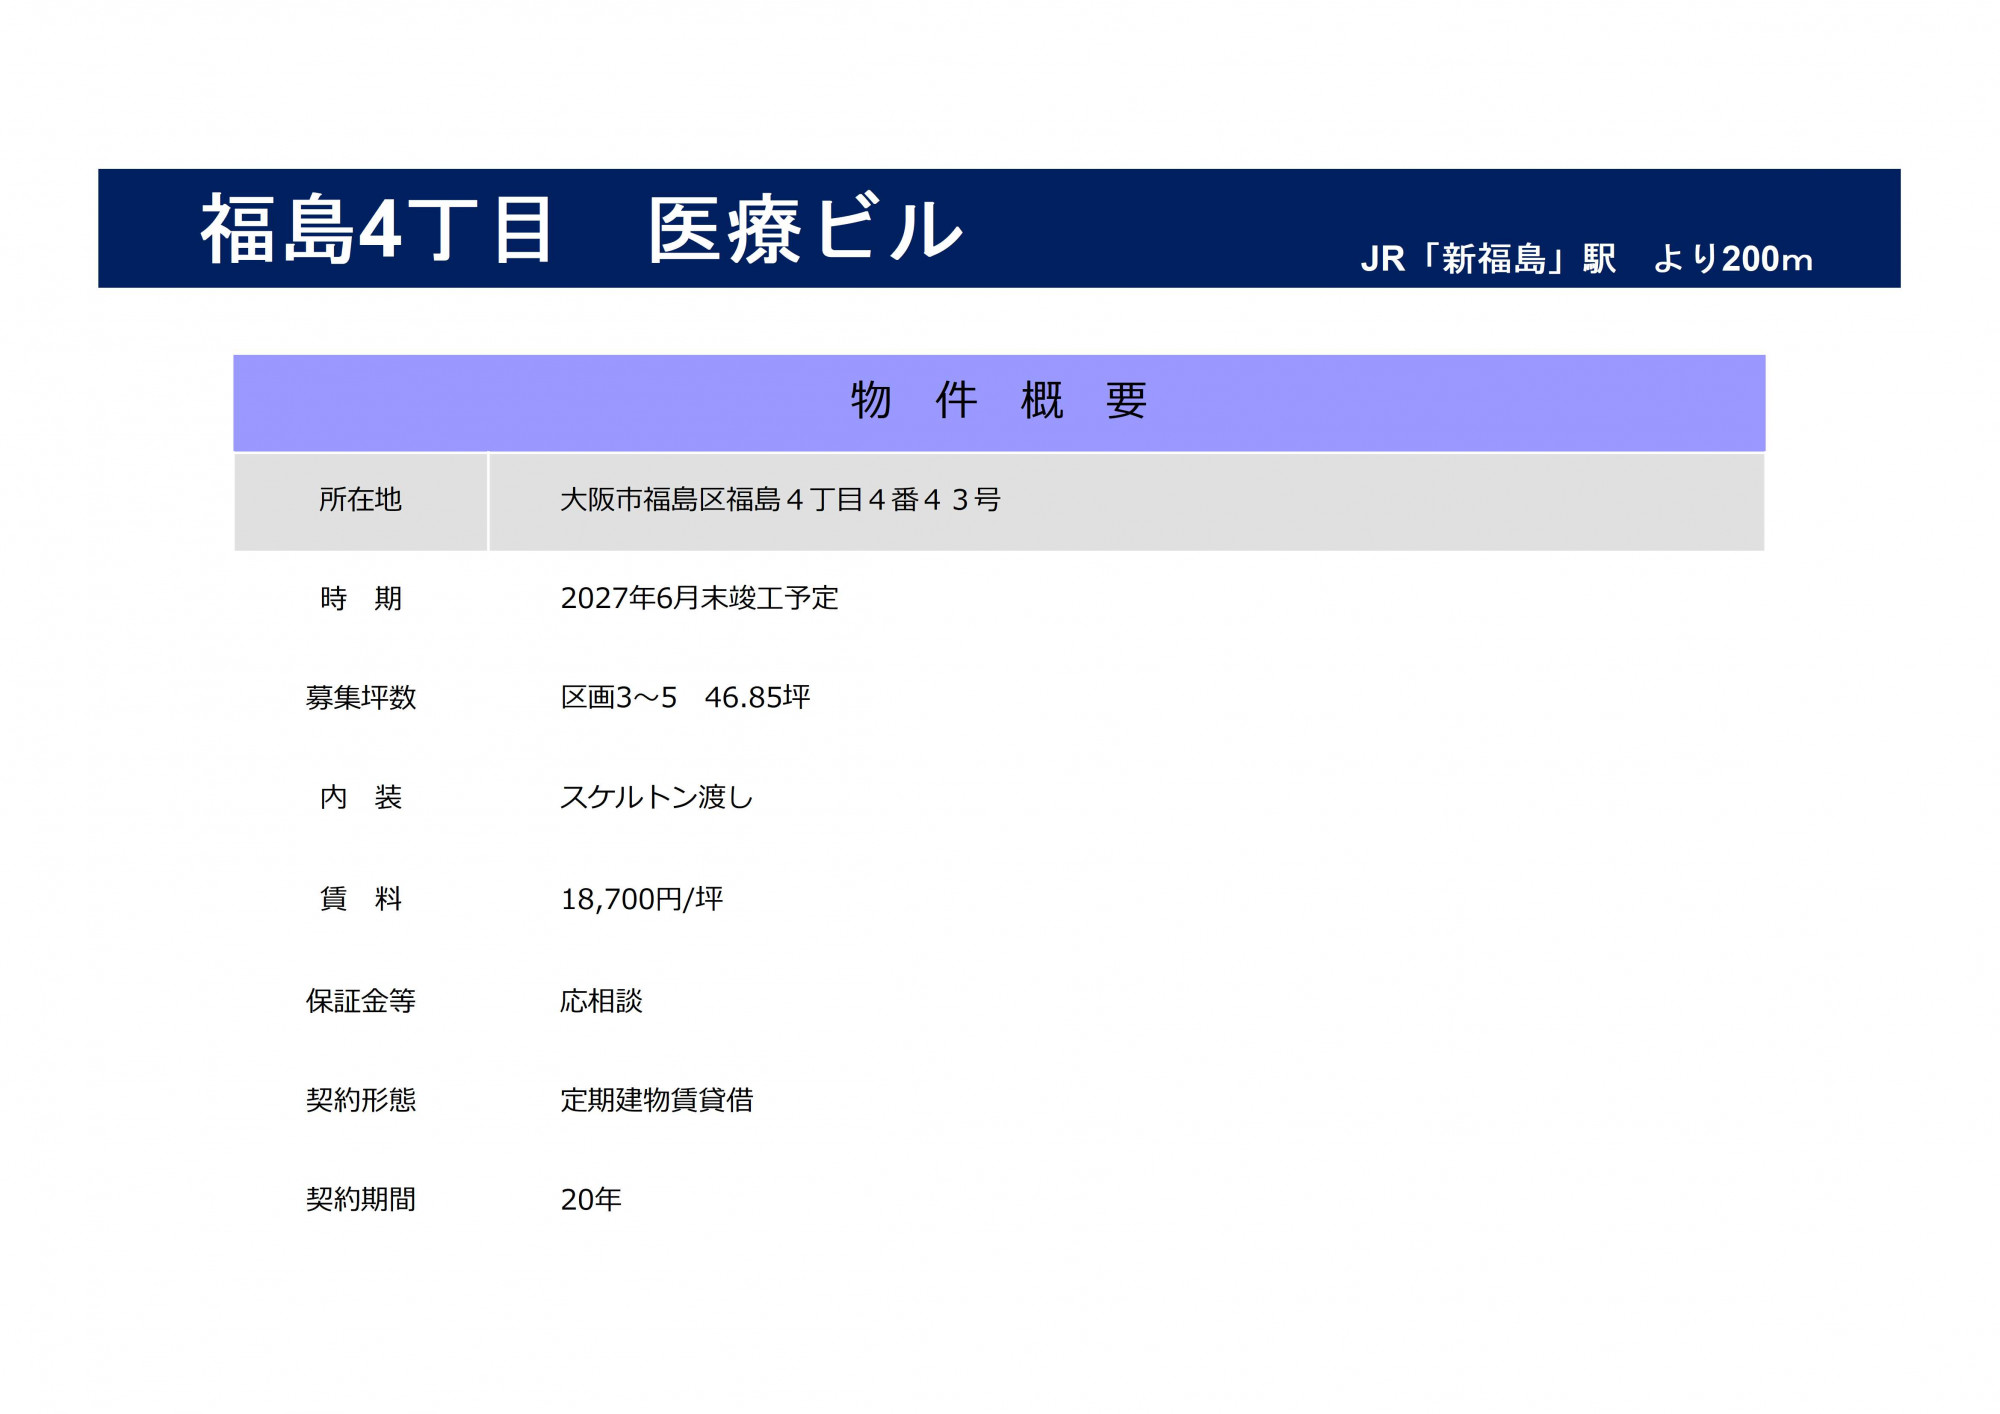The image size is (2000, 1414).
Task: Click the 応相談 value text
Action: coord(601,1001)
